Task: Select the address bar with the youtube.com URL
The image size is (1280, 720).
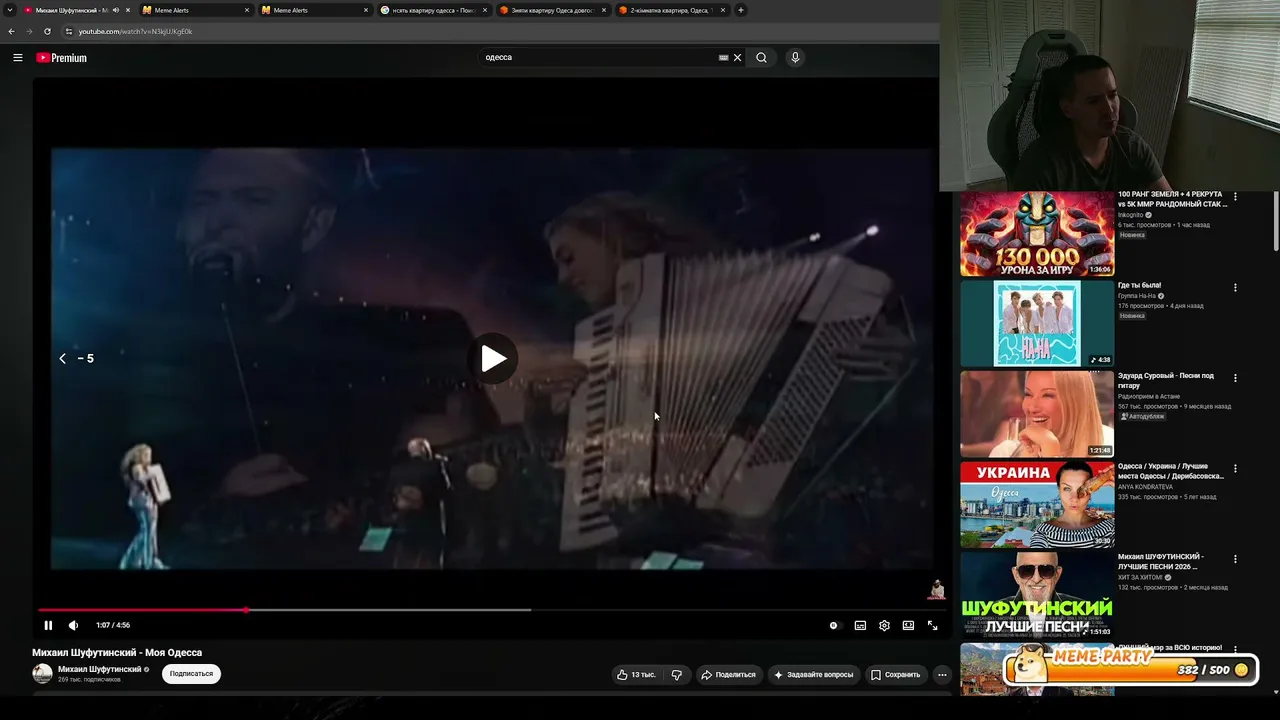Action: tap(136, 31)
